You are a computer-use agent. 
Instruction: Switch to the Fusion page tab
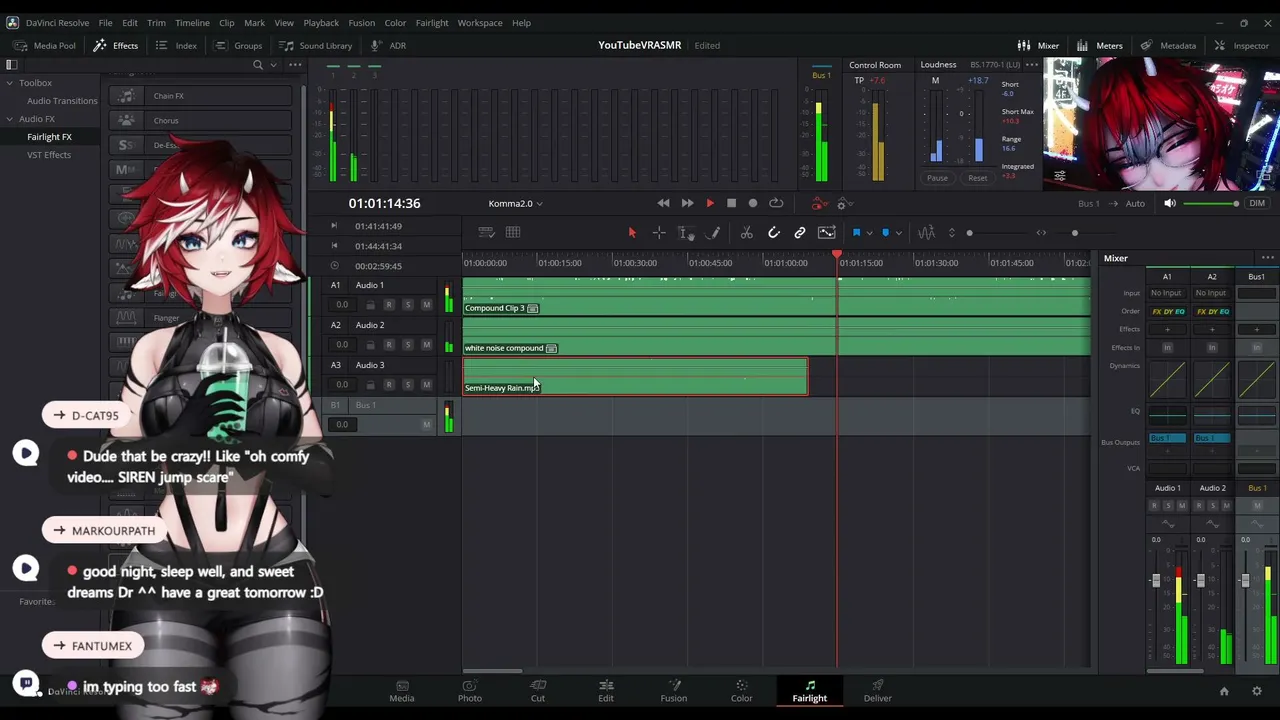673,690
